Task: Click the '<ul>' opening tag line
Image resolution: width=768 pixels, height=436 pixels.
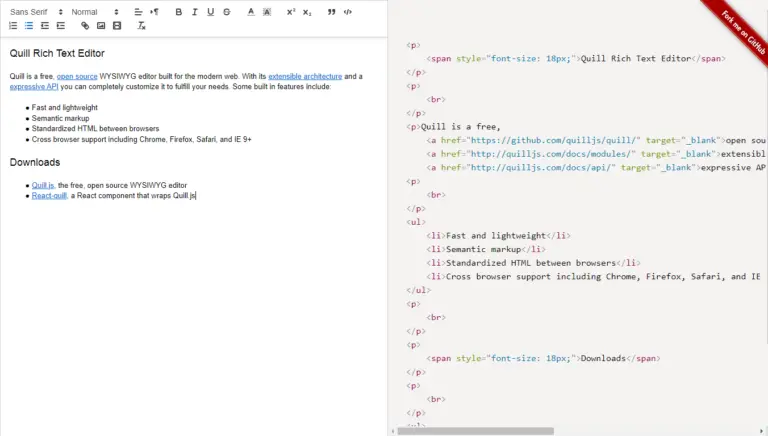Action: [x=416, y=222]
